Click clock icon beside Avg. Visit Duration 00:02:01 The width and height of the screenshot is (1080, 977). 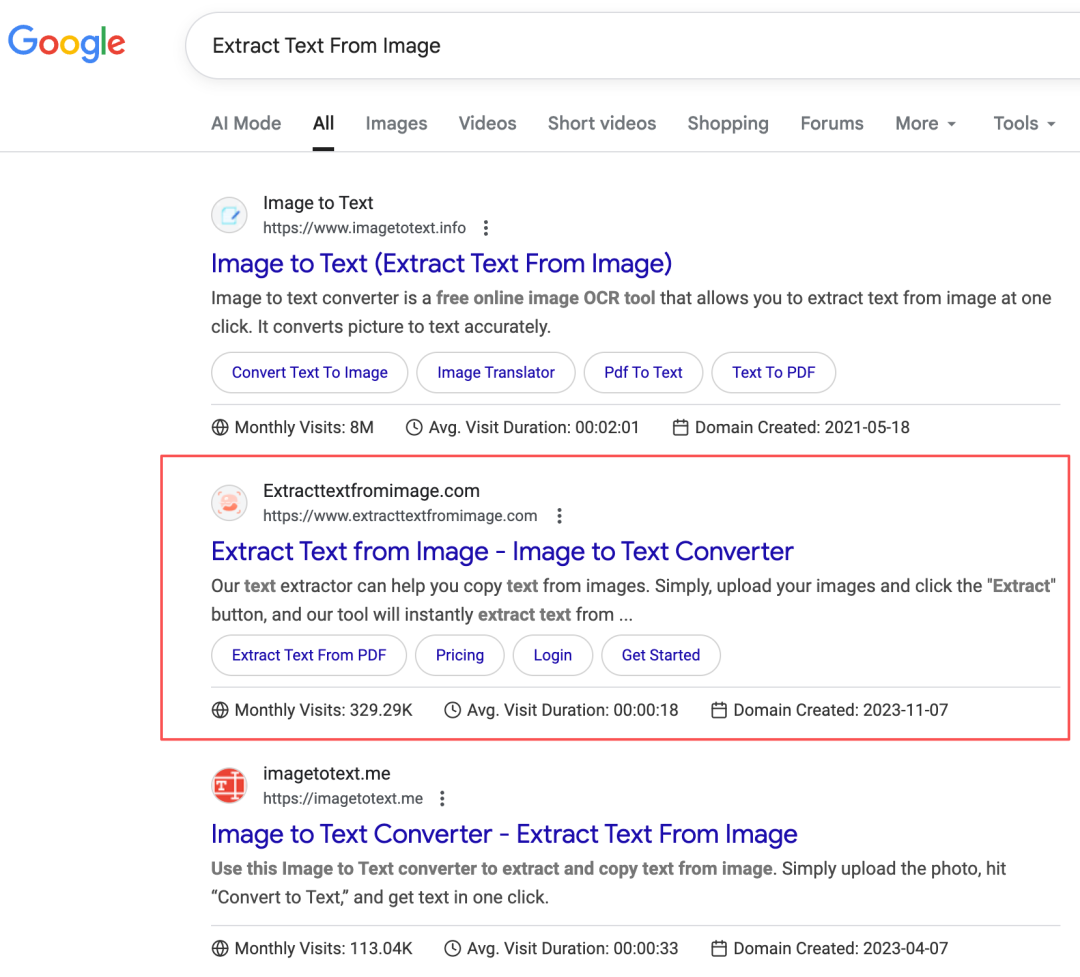click(x=414, y=427)
